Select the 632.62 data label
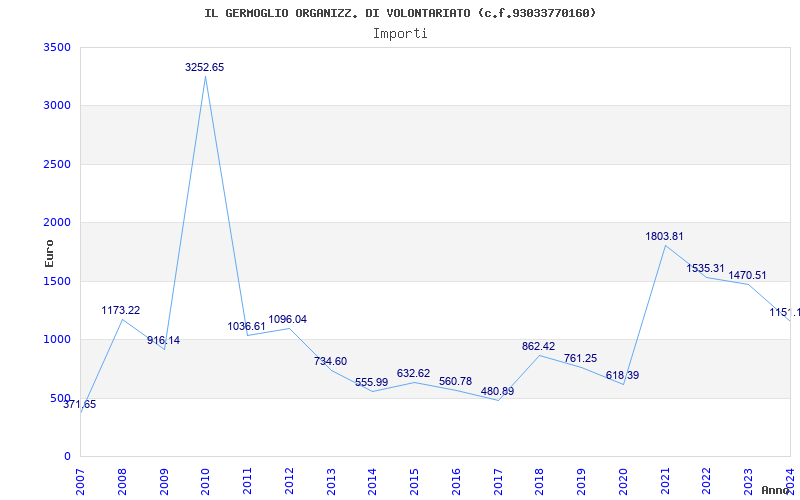 (x=413, y=373)
